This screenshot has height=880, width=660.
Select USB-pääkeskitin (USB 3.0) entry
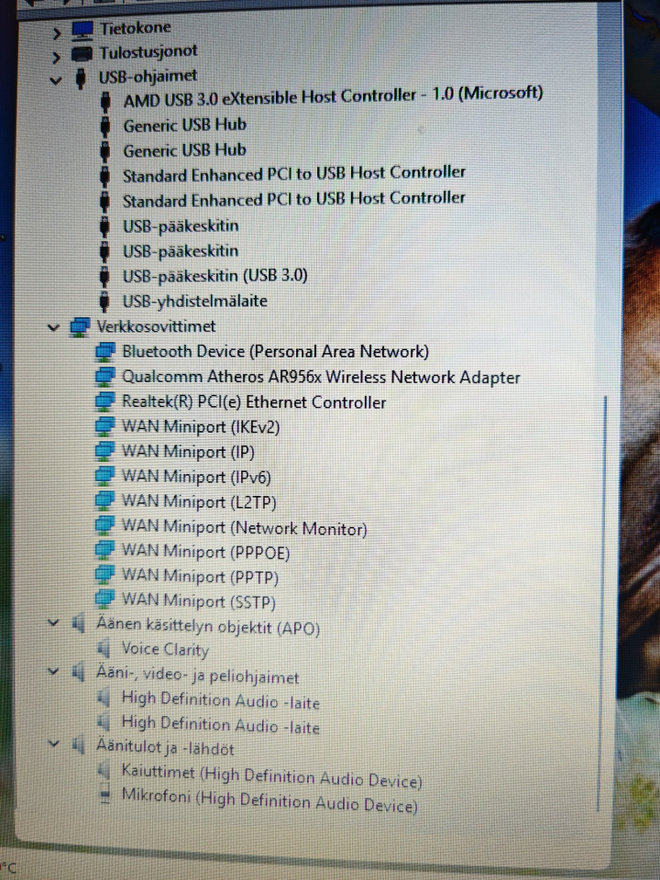click(x=215, y=276)
